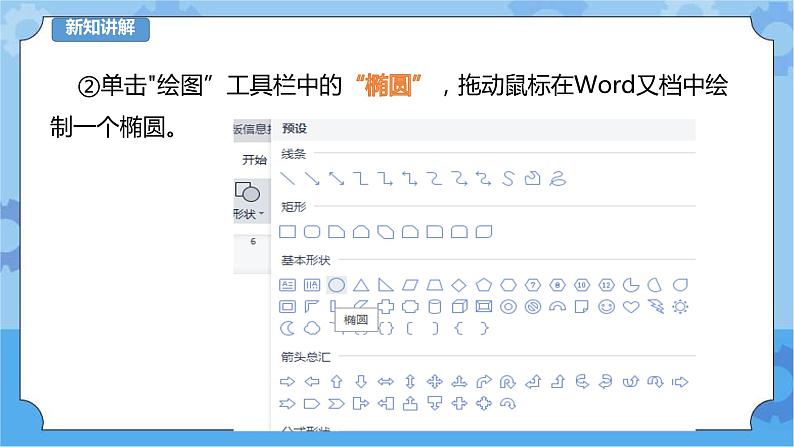
Task: Insert a horizontal text box shape
Action: pyautogui.click(x=288, y=285)
